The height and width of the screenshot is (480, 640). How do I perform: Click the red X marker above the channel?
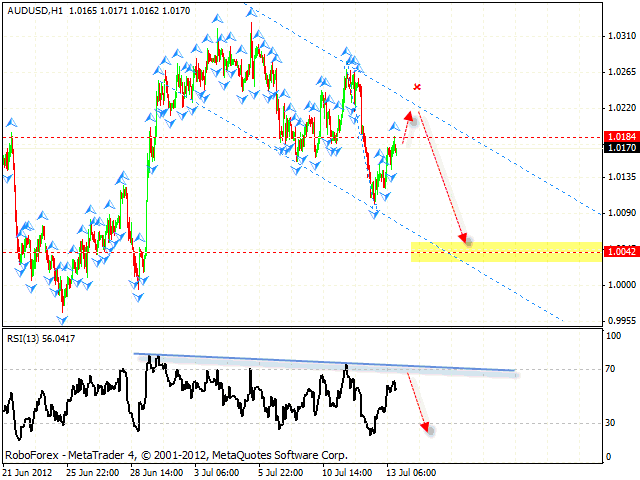pos(417,88)
